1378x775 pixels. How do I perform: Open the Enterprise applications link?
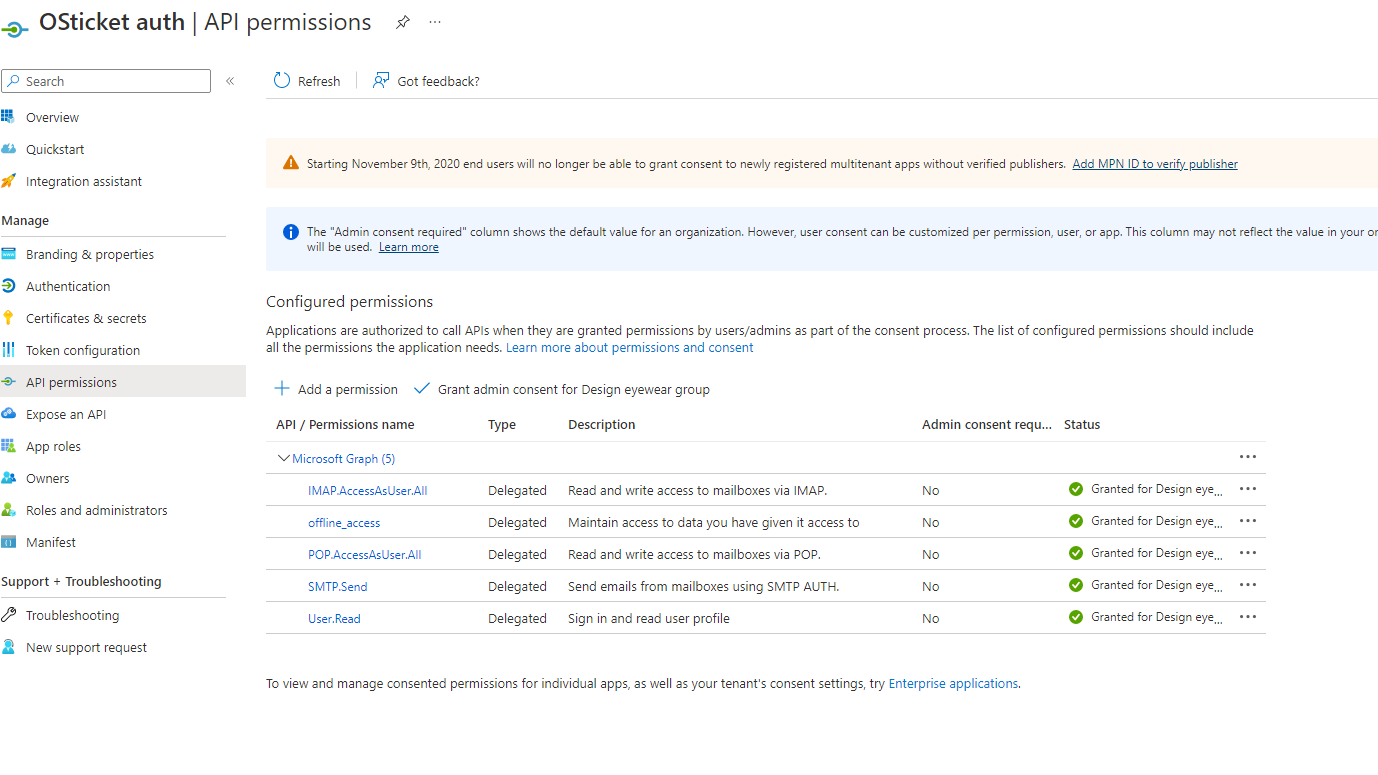(953, 684)
